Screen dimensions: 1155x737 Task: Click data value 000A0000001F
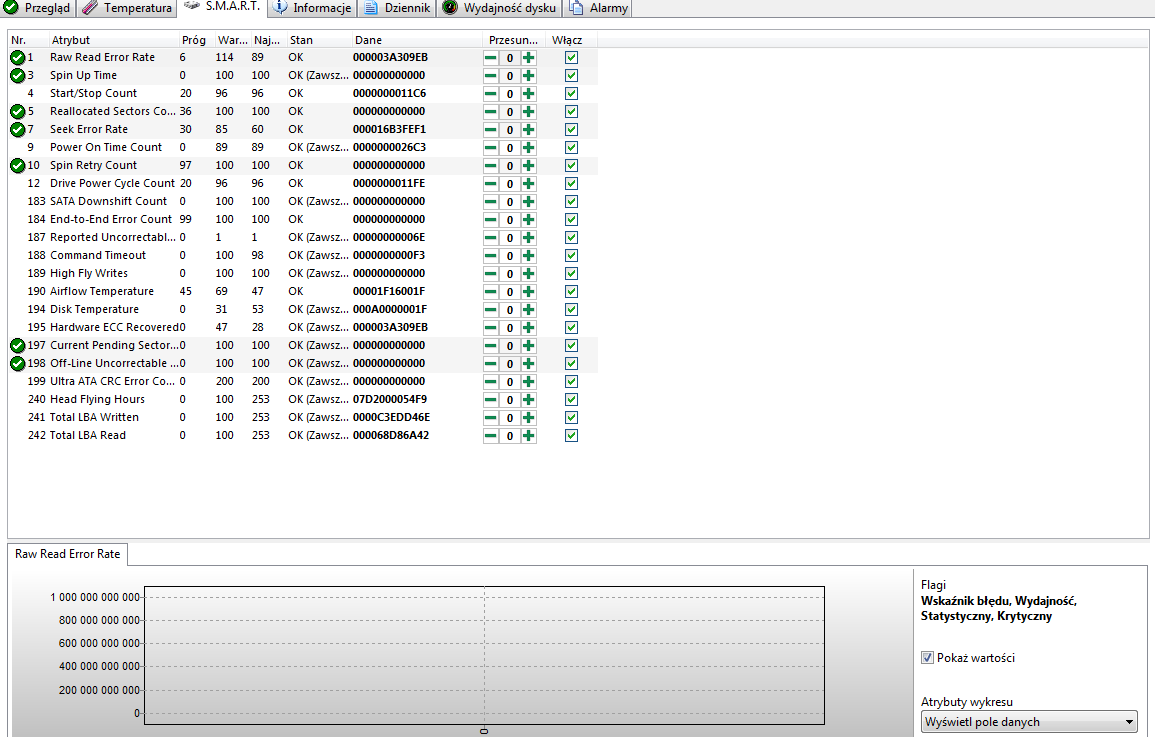pyautogui.click(x=390, y=309)
